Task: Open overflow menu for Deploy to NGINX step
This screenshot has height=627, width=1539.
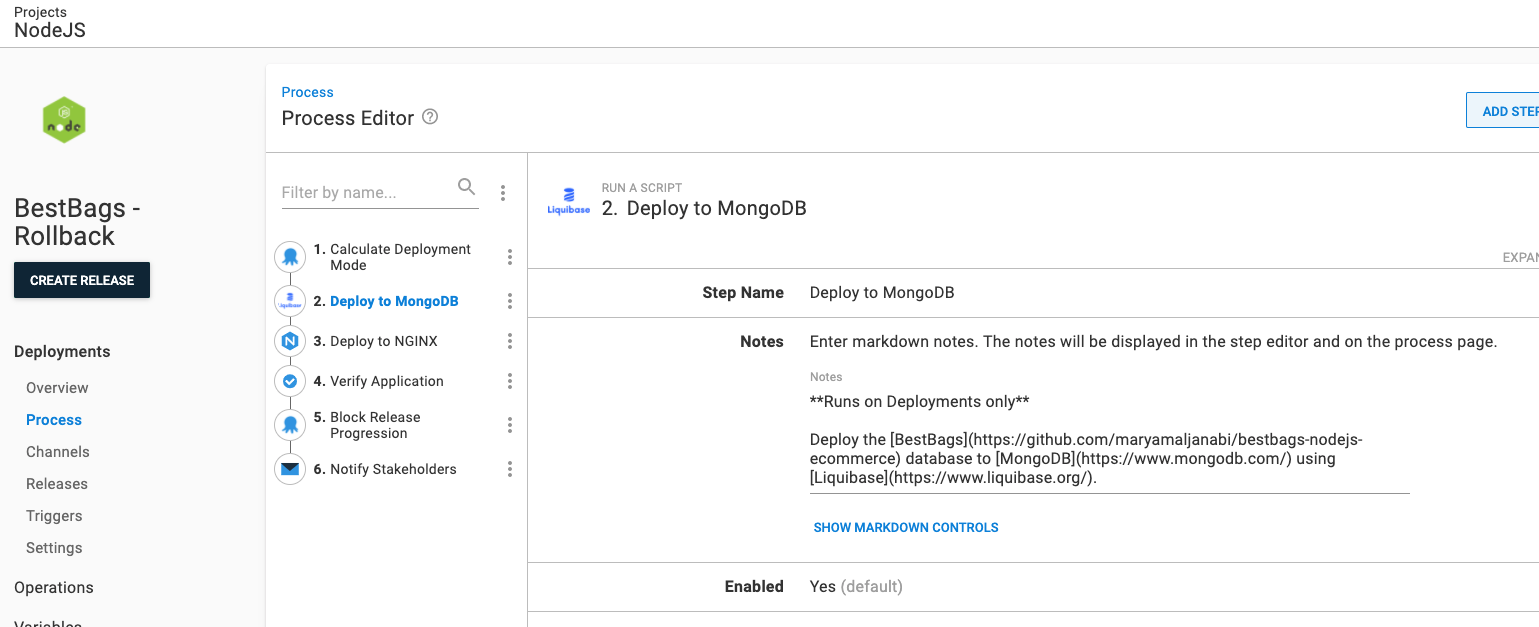Action: pyautogui.click(x=510, y=341)
